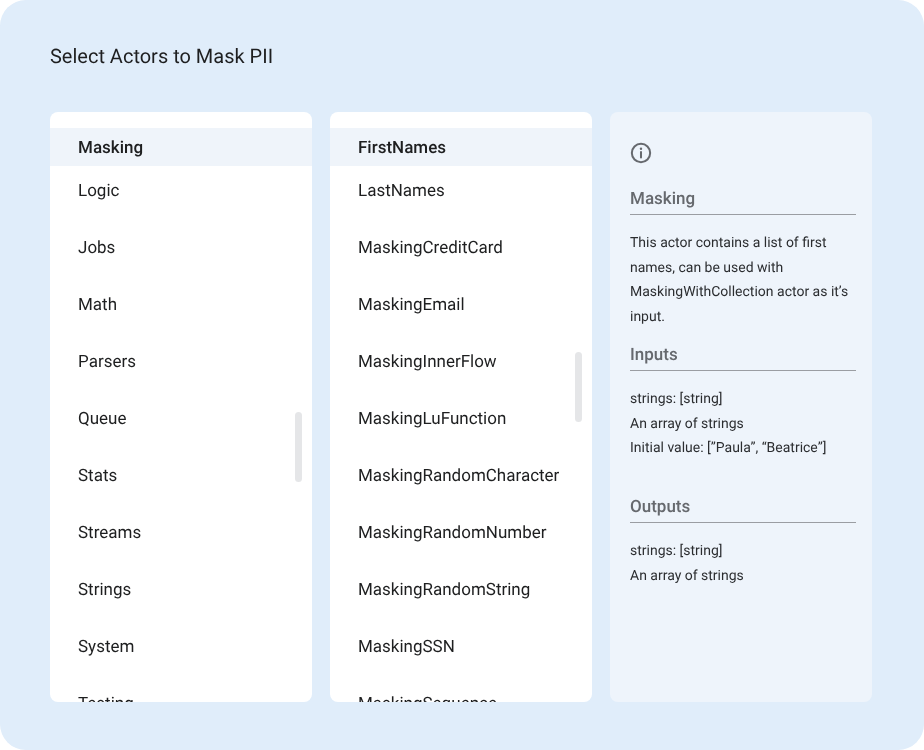Image resolution: width=924 pixels, height=750 pixels.
Task: Click the Masking heading in details panel
Action: (662, 199)
